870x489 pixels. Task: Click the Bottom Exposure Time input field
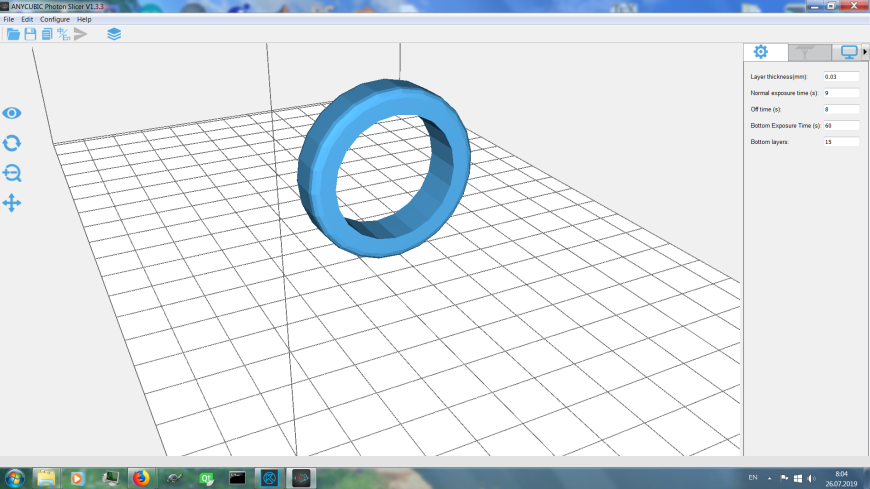841,125
